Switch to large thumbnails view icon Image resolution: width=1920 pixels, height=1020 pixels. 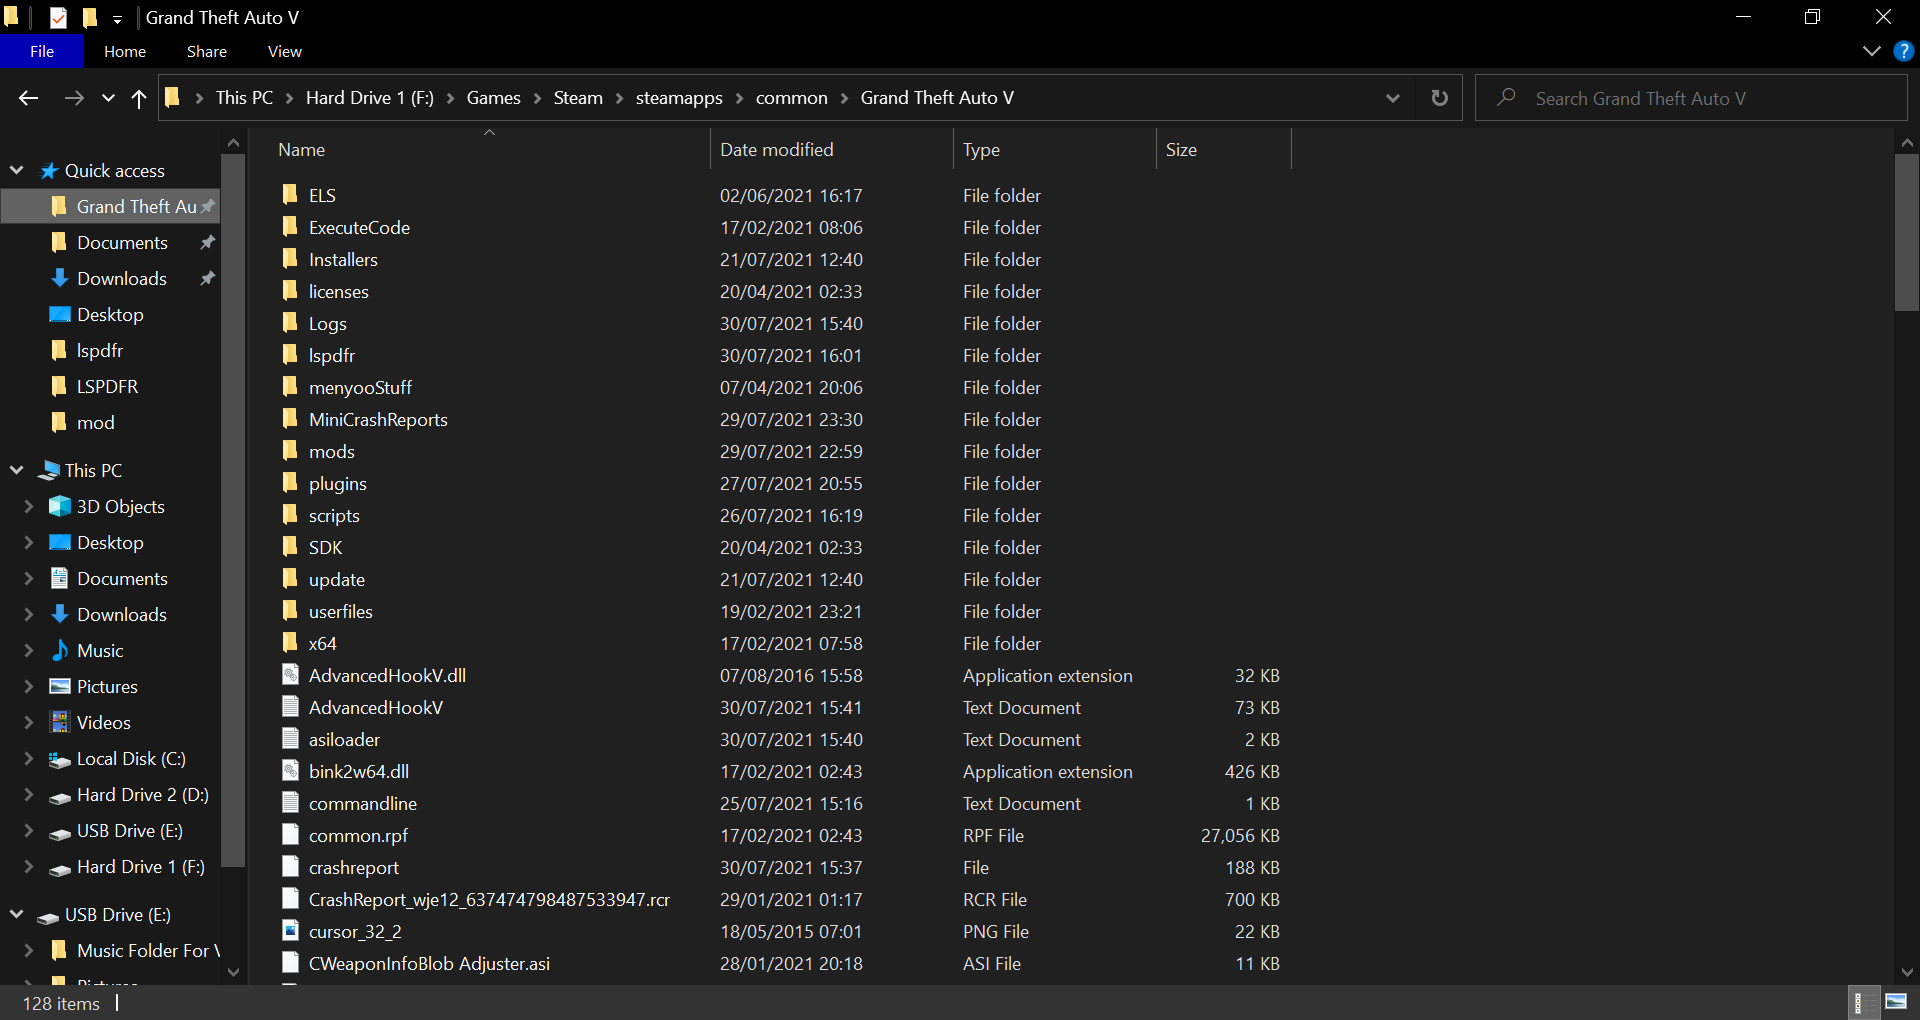click(x=1896, y=1002)
